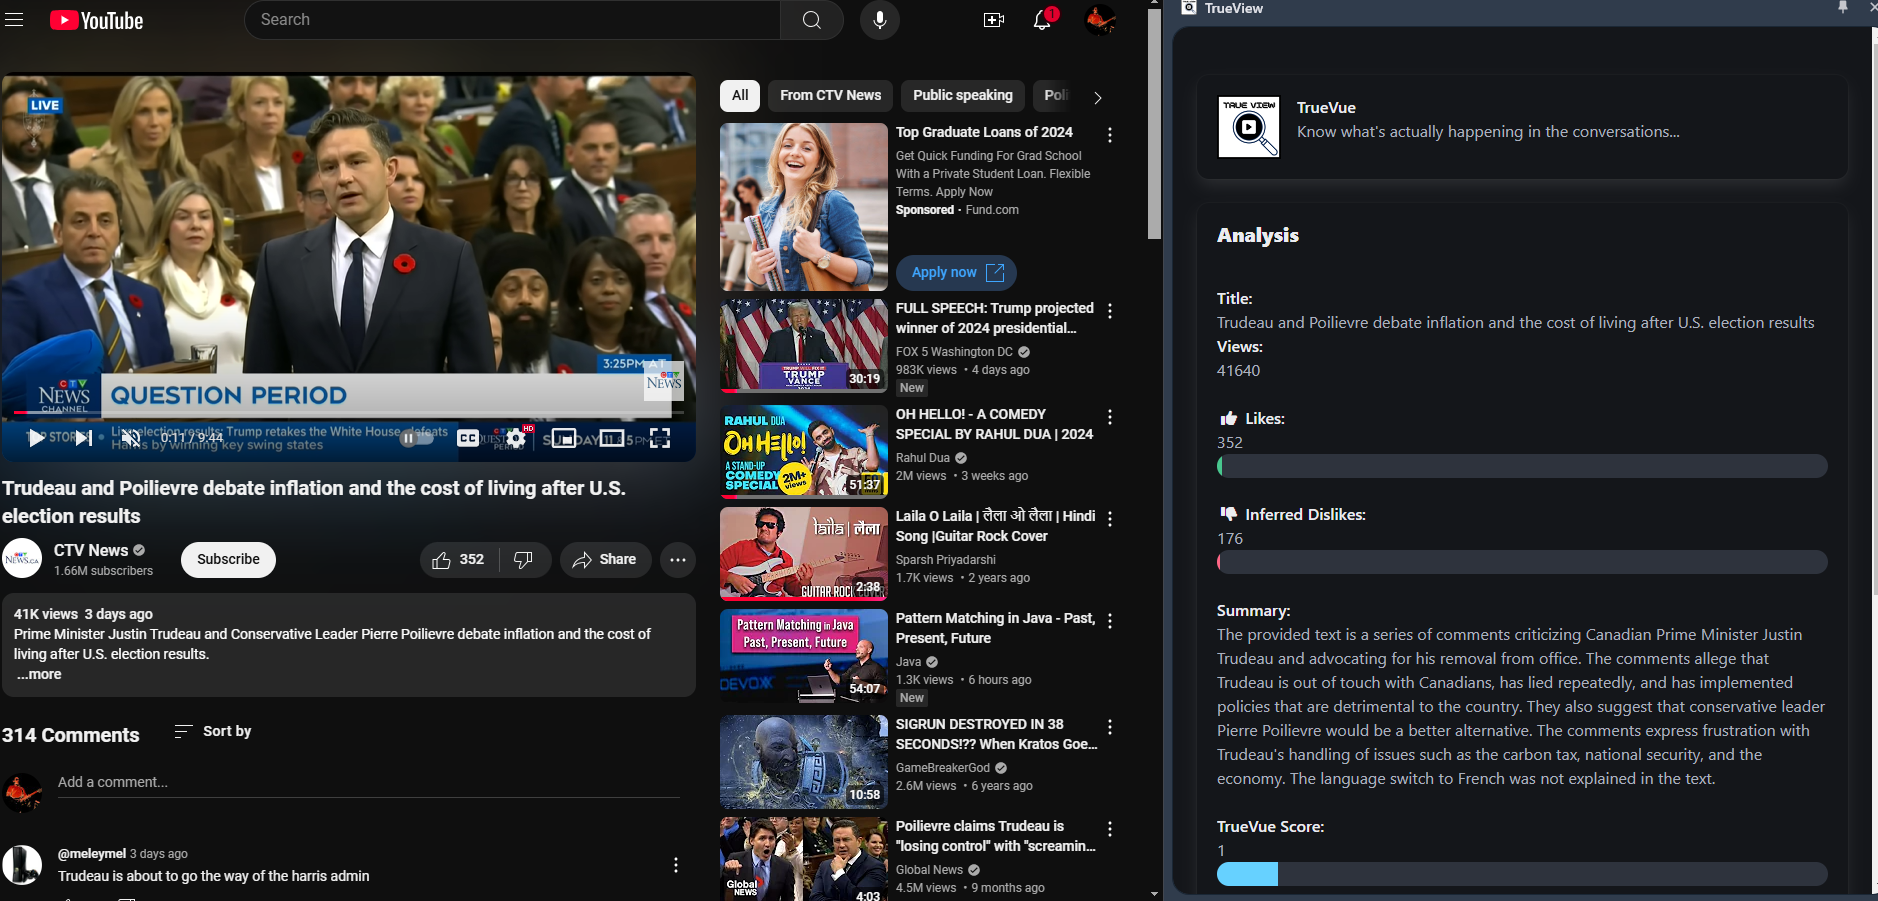Select the From CTV News chip
Screen dimensions: 1878x901
(831, 96)
